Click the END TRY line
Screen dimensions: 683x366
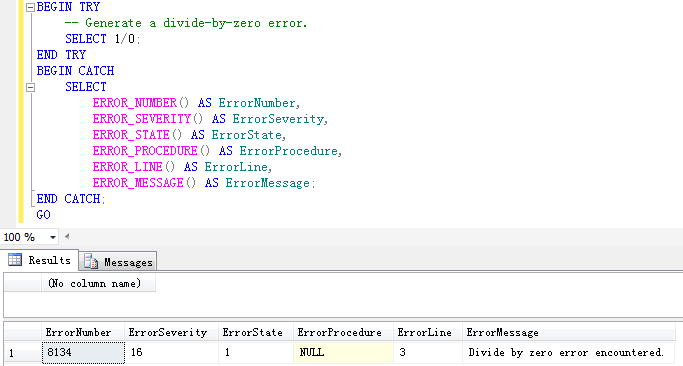(x=61, y=55)
